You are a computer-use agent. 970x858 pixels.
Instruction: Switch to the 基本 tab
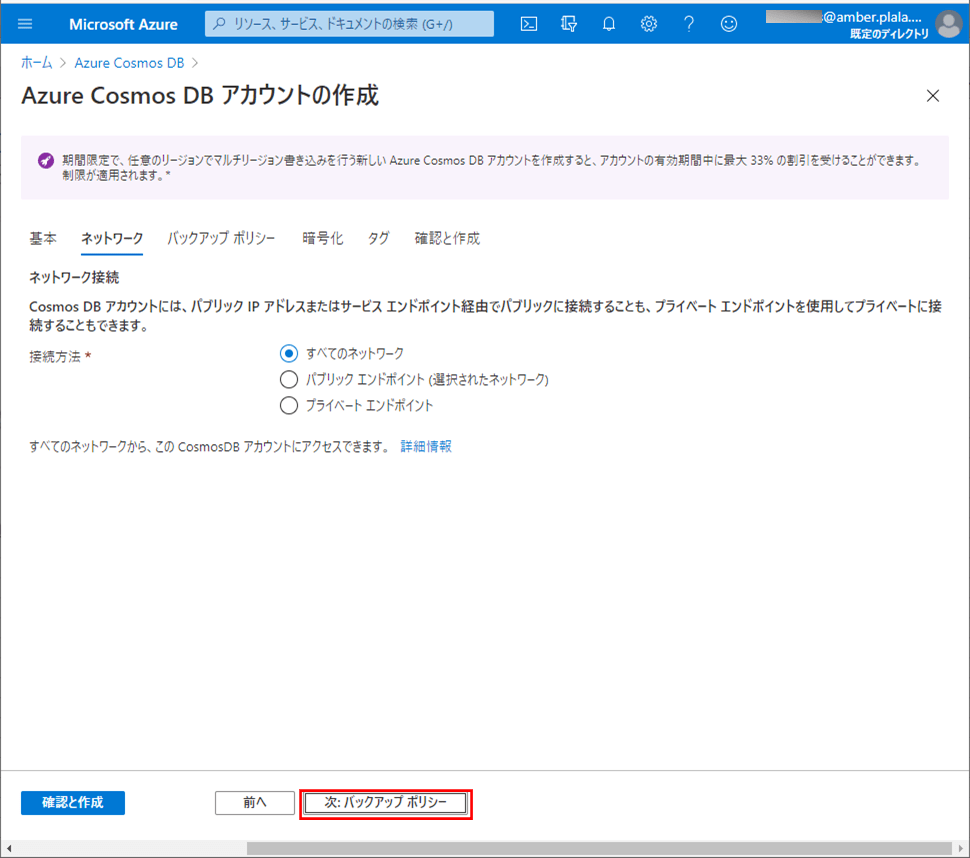click(x=43, y=238)
